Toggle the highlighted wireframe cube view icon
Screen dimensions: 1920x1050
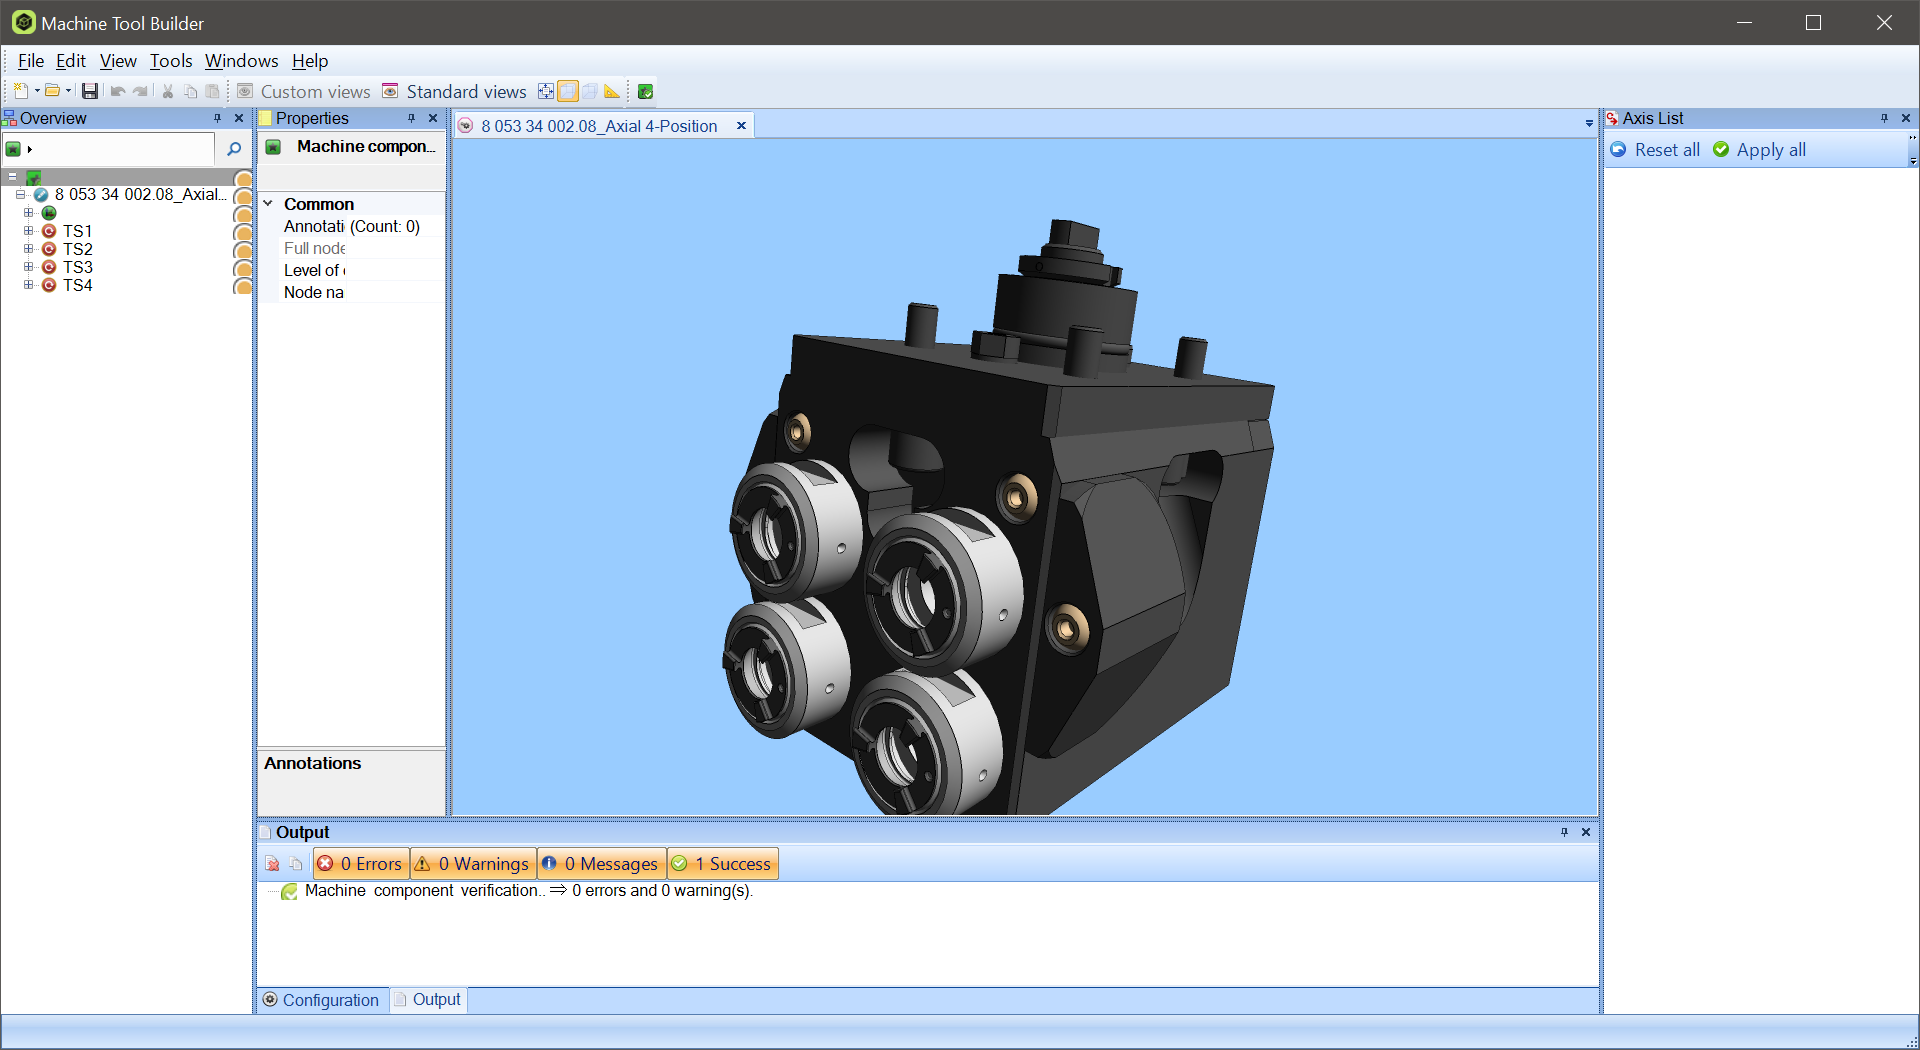click(x=568, y=91)
